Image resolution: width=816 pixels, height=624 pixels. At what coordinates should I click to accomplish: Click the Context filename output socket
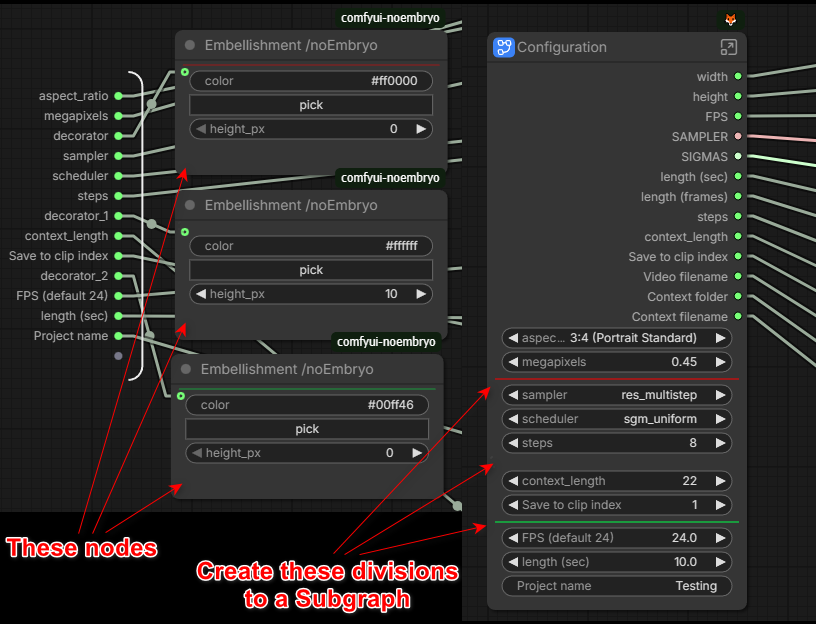click(x=738, y=316)
